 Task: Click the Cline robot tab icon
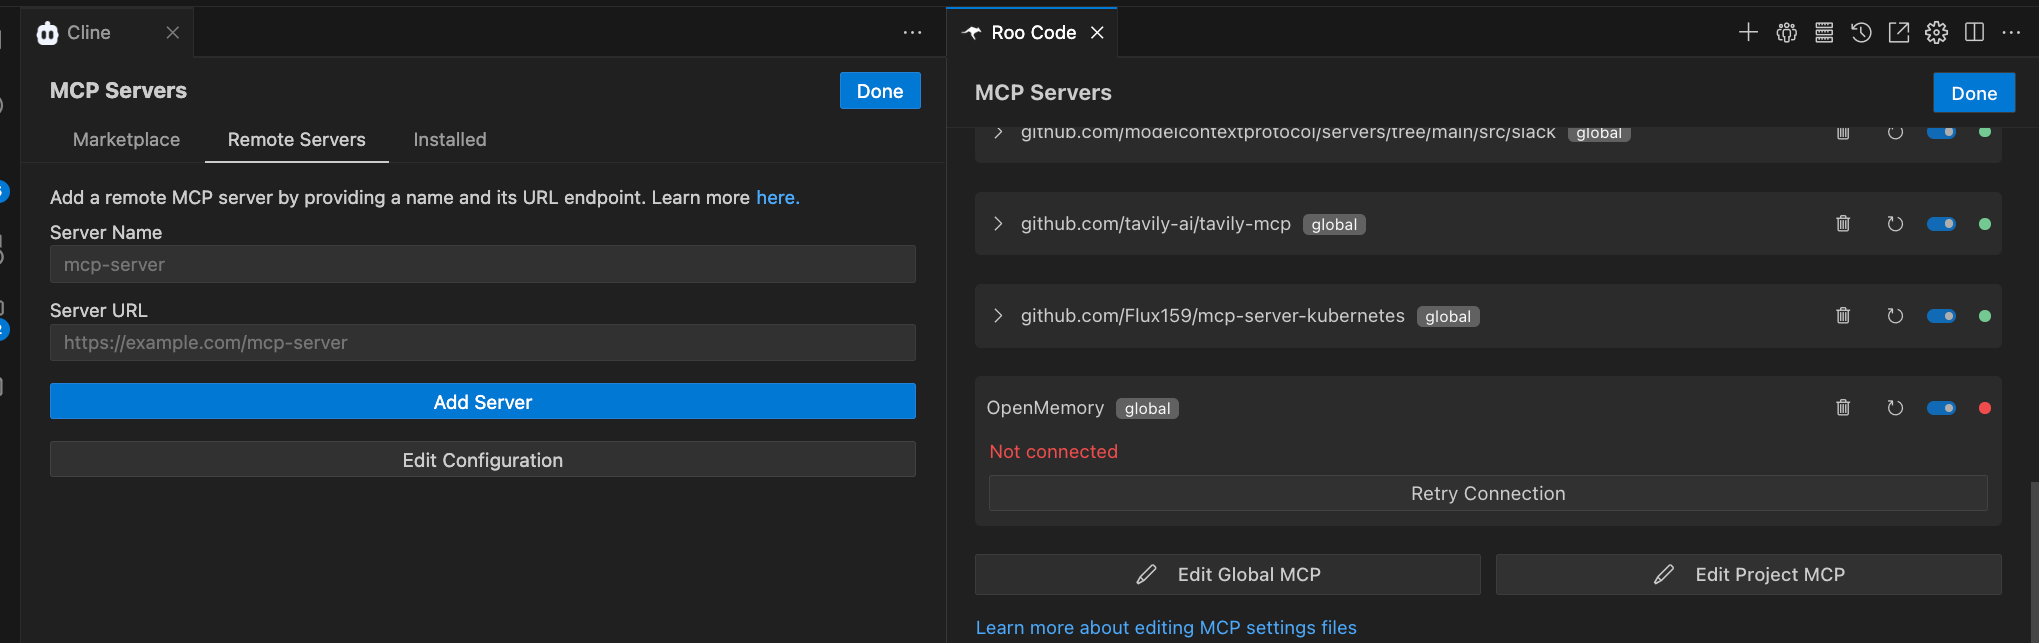pyautogui.click(x=47, y=33)
